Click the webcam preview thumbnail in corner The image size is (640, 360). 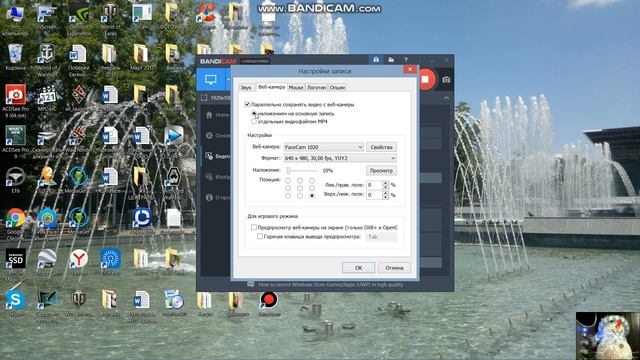click(x=608, y=336)
